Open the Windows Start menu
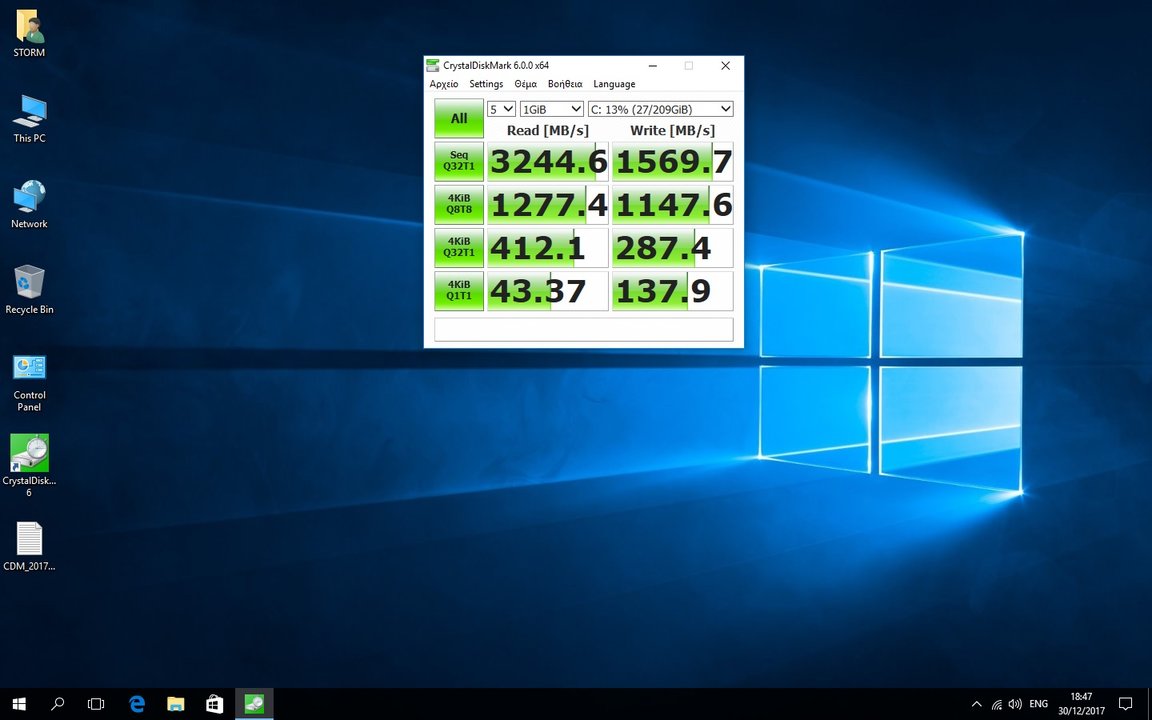 pos(19,704)
